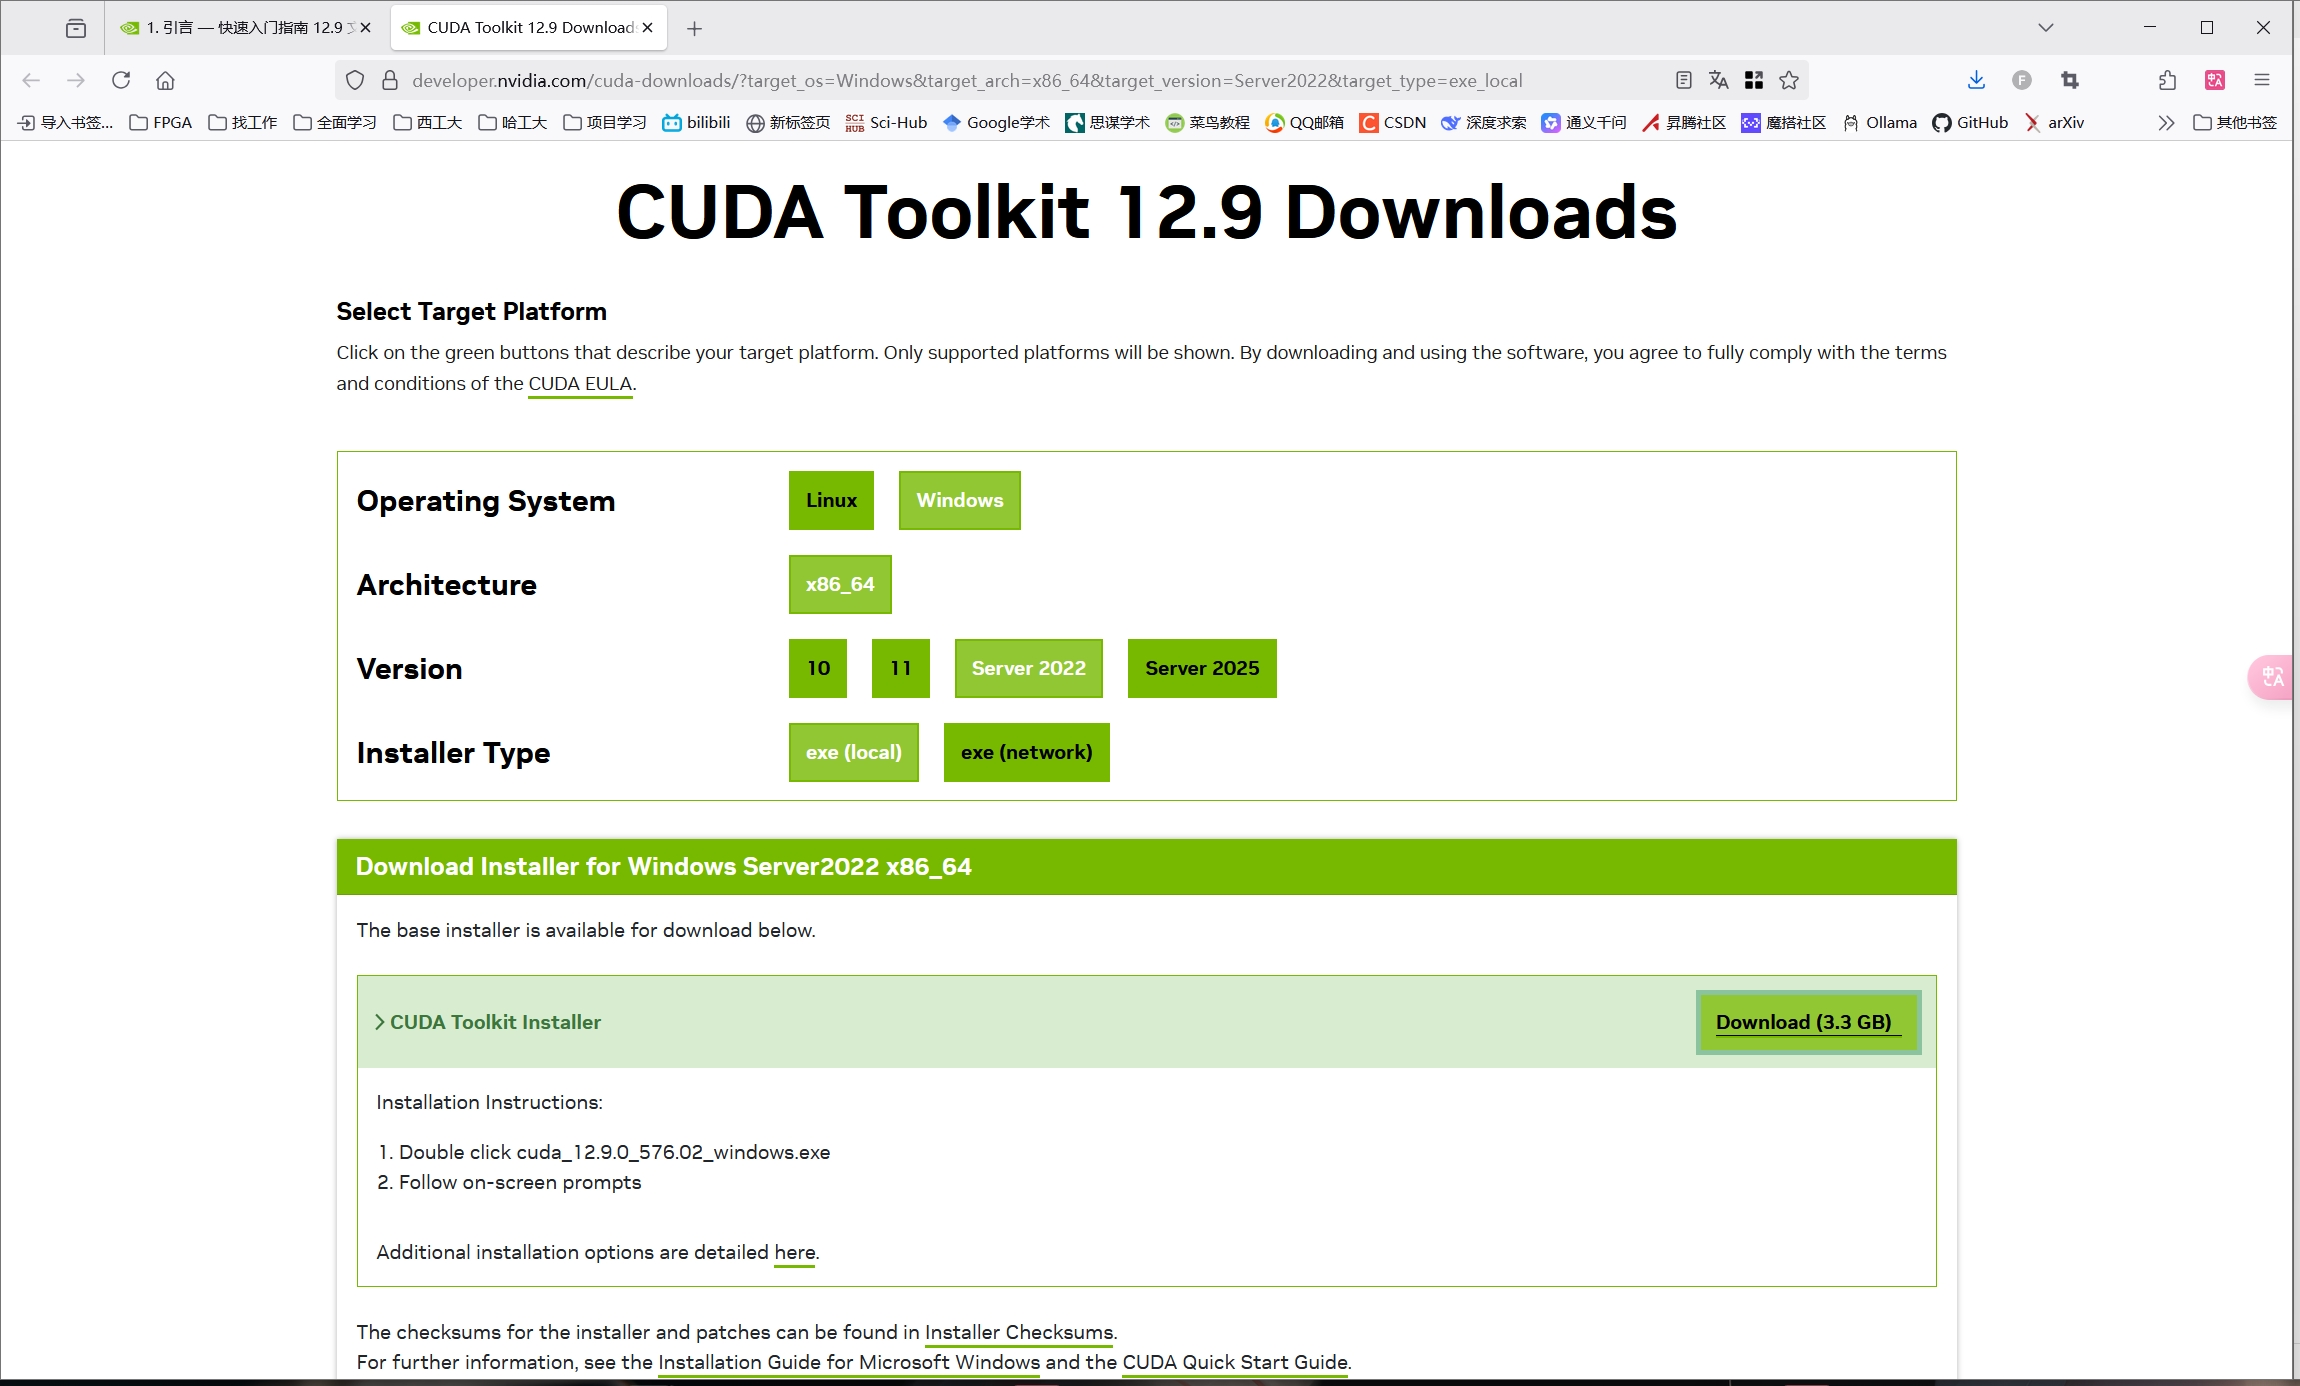Open the tracking protection shield icon
Viewport: 2300px width, 1386px height.
click(354, 80)
